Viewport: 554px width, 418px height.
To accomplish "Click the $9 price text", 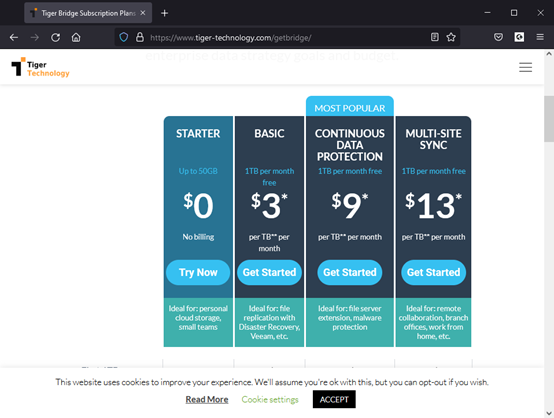I will pyautogui.click(x=350, y=205).
